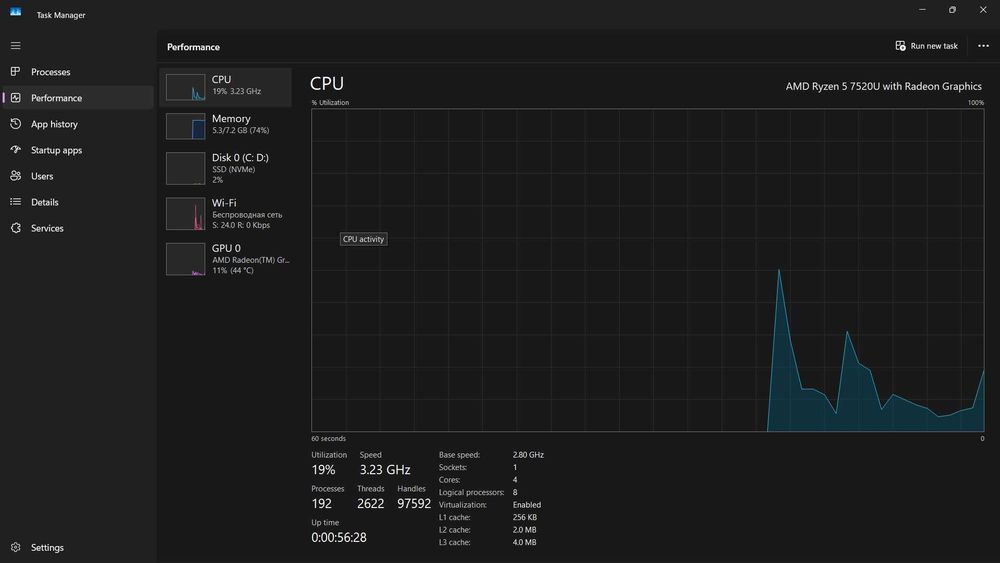
Task: Select the Wi-Fi mini graph thumbnail
Action: click(x=186, y=214)
